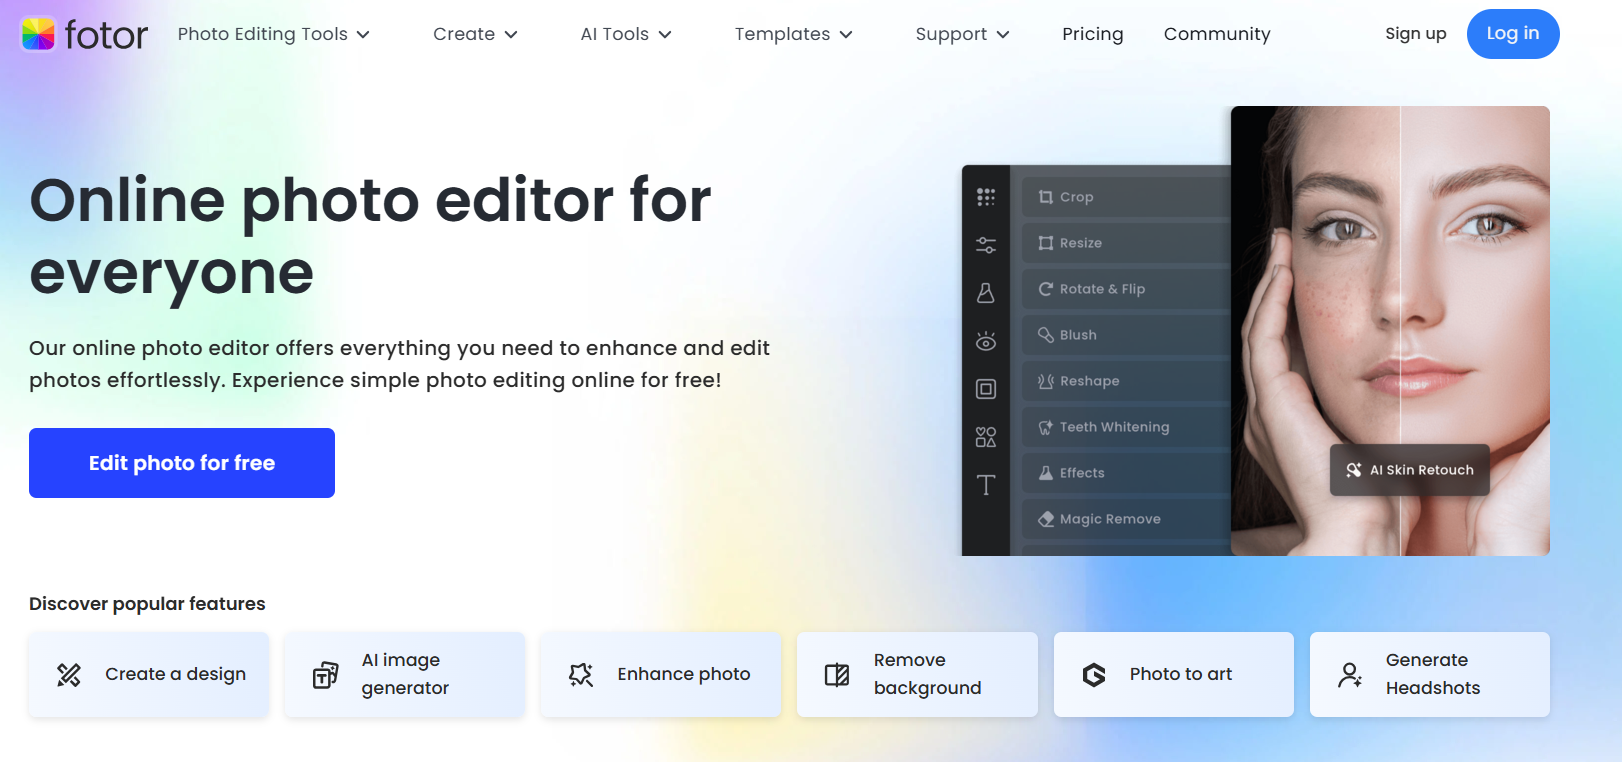Image resolution: width=1622 pixels, height=762 pixels.
Task: Click the Generate Headshots person icon
Action: click(x=1350, y=675)
